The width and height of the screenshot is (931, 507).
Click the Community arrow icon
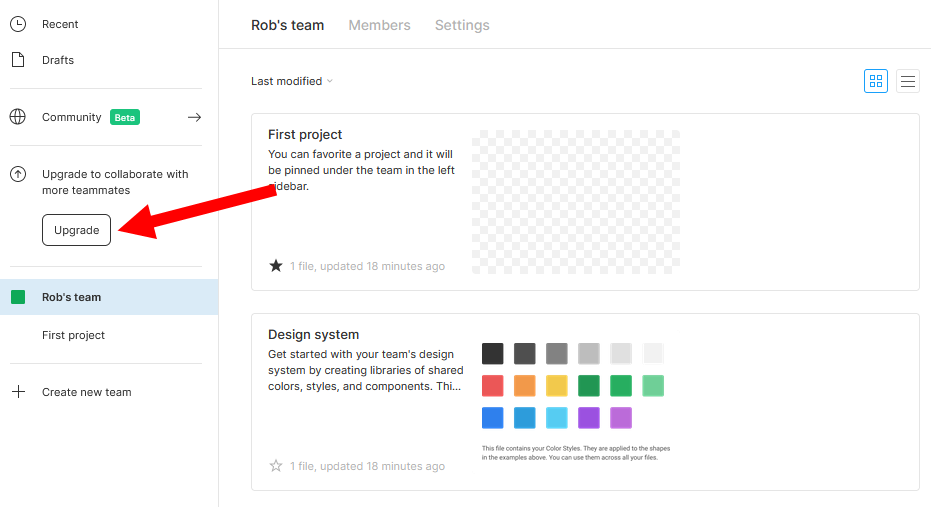click(x=195, y=117)
